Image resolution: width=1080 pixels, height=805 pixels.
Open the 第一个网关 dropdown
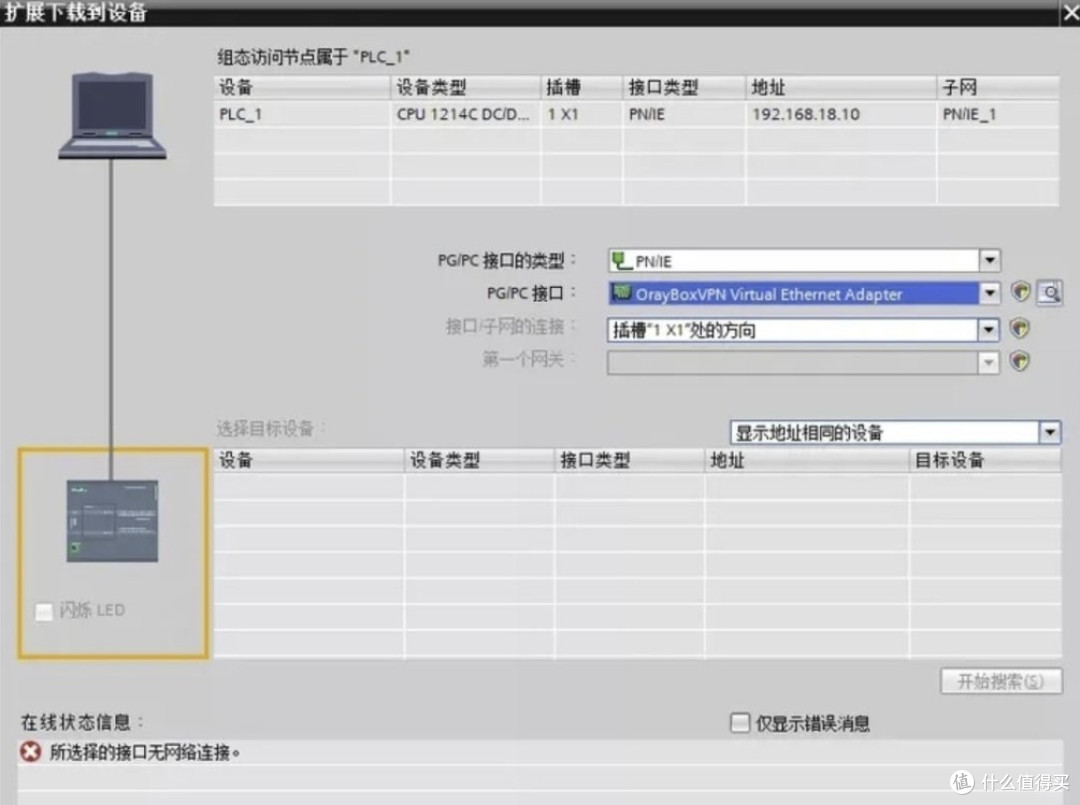[x=988, y=362]
